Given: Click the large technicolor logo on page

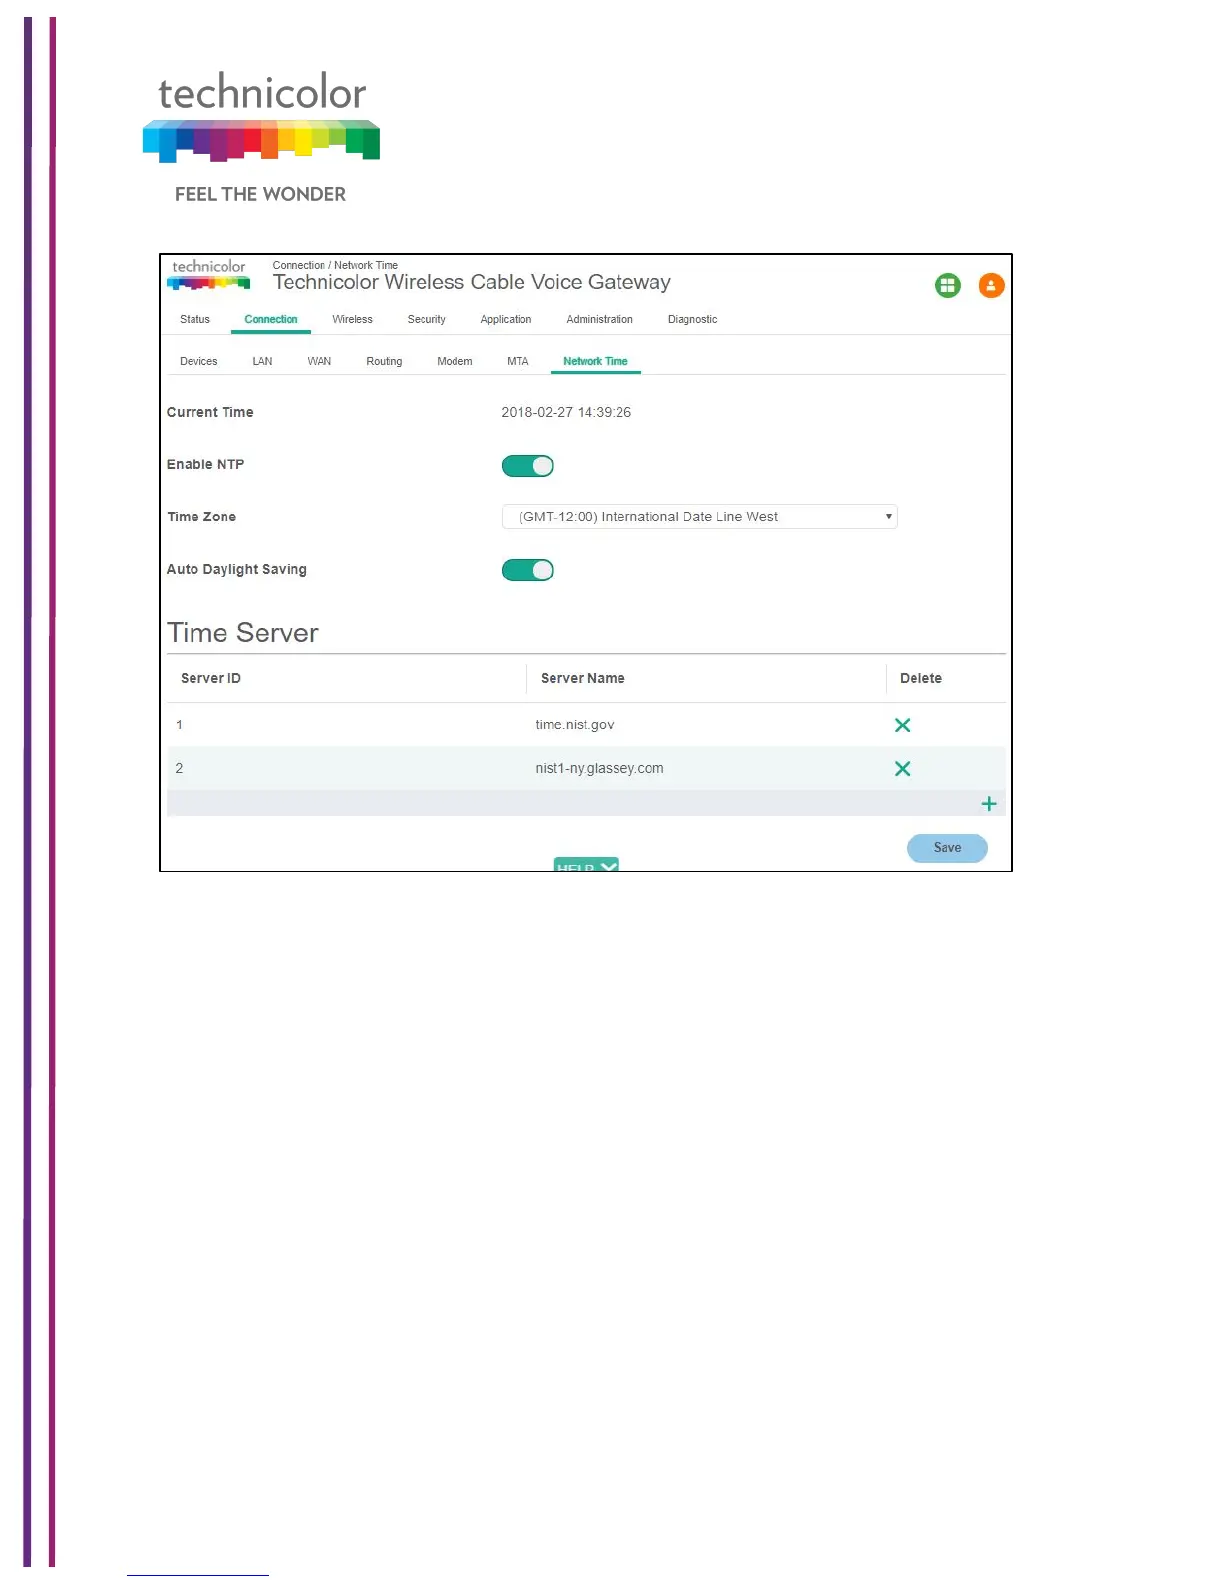Looking at the screenshot, I should pyautogui.click(x=261, y=117).
